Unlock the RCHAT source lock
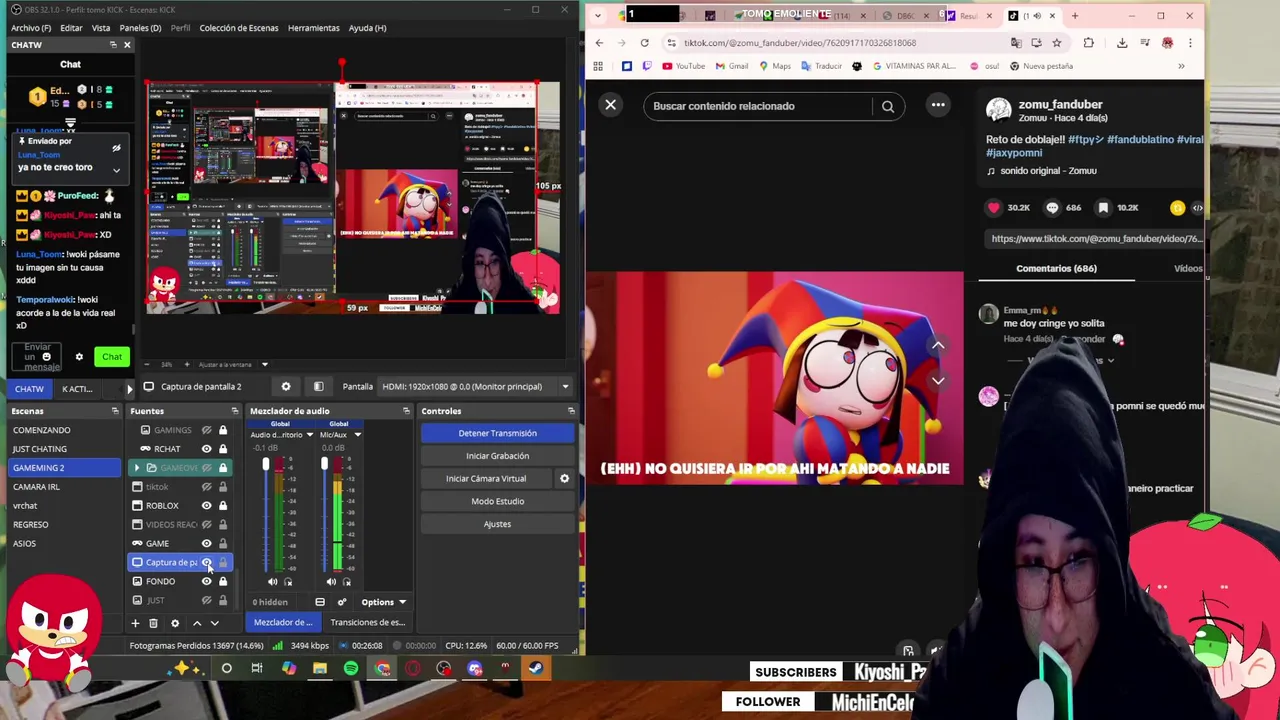This screenshot has height=720, width=1280. [223, 449]
